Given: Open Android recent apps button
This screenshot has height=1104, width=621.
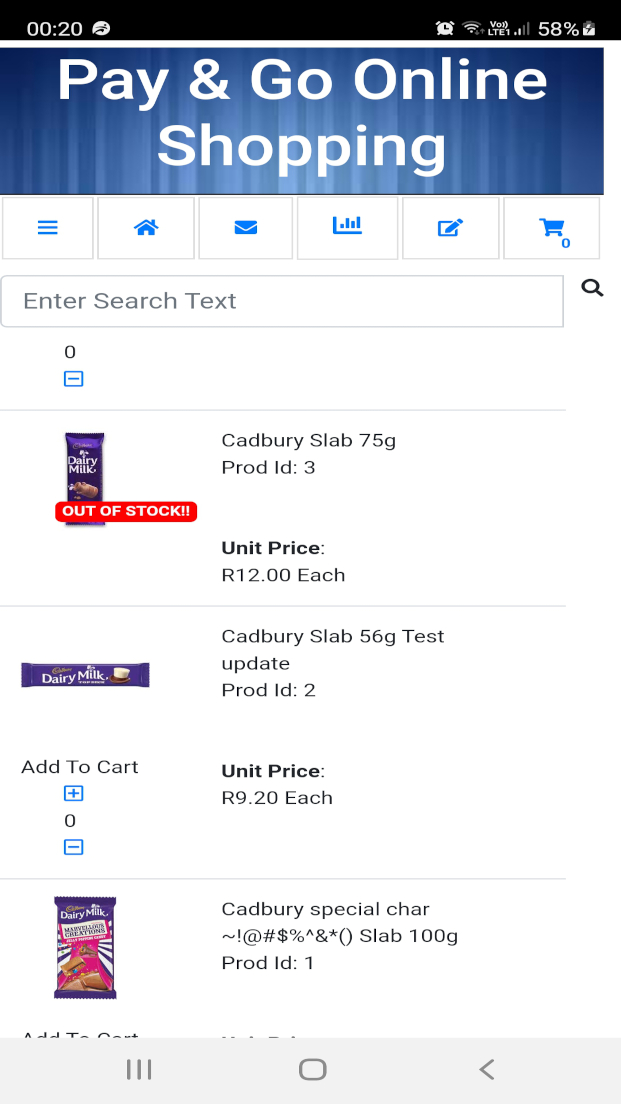Looking at the screenshot, I should tap(139, 1070).
